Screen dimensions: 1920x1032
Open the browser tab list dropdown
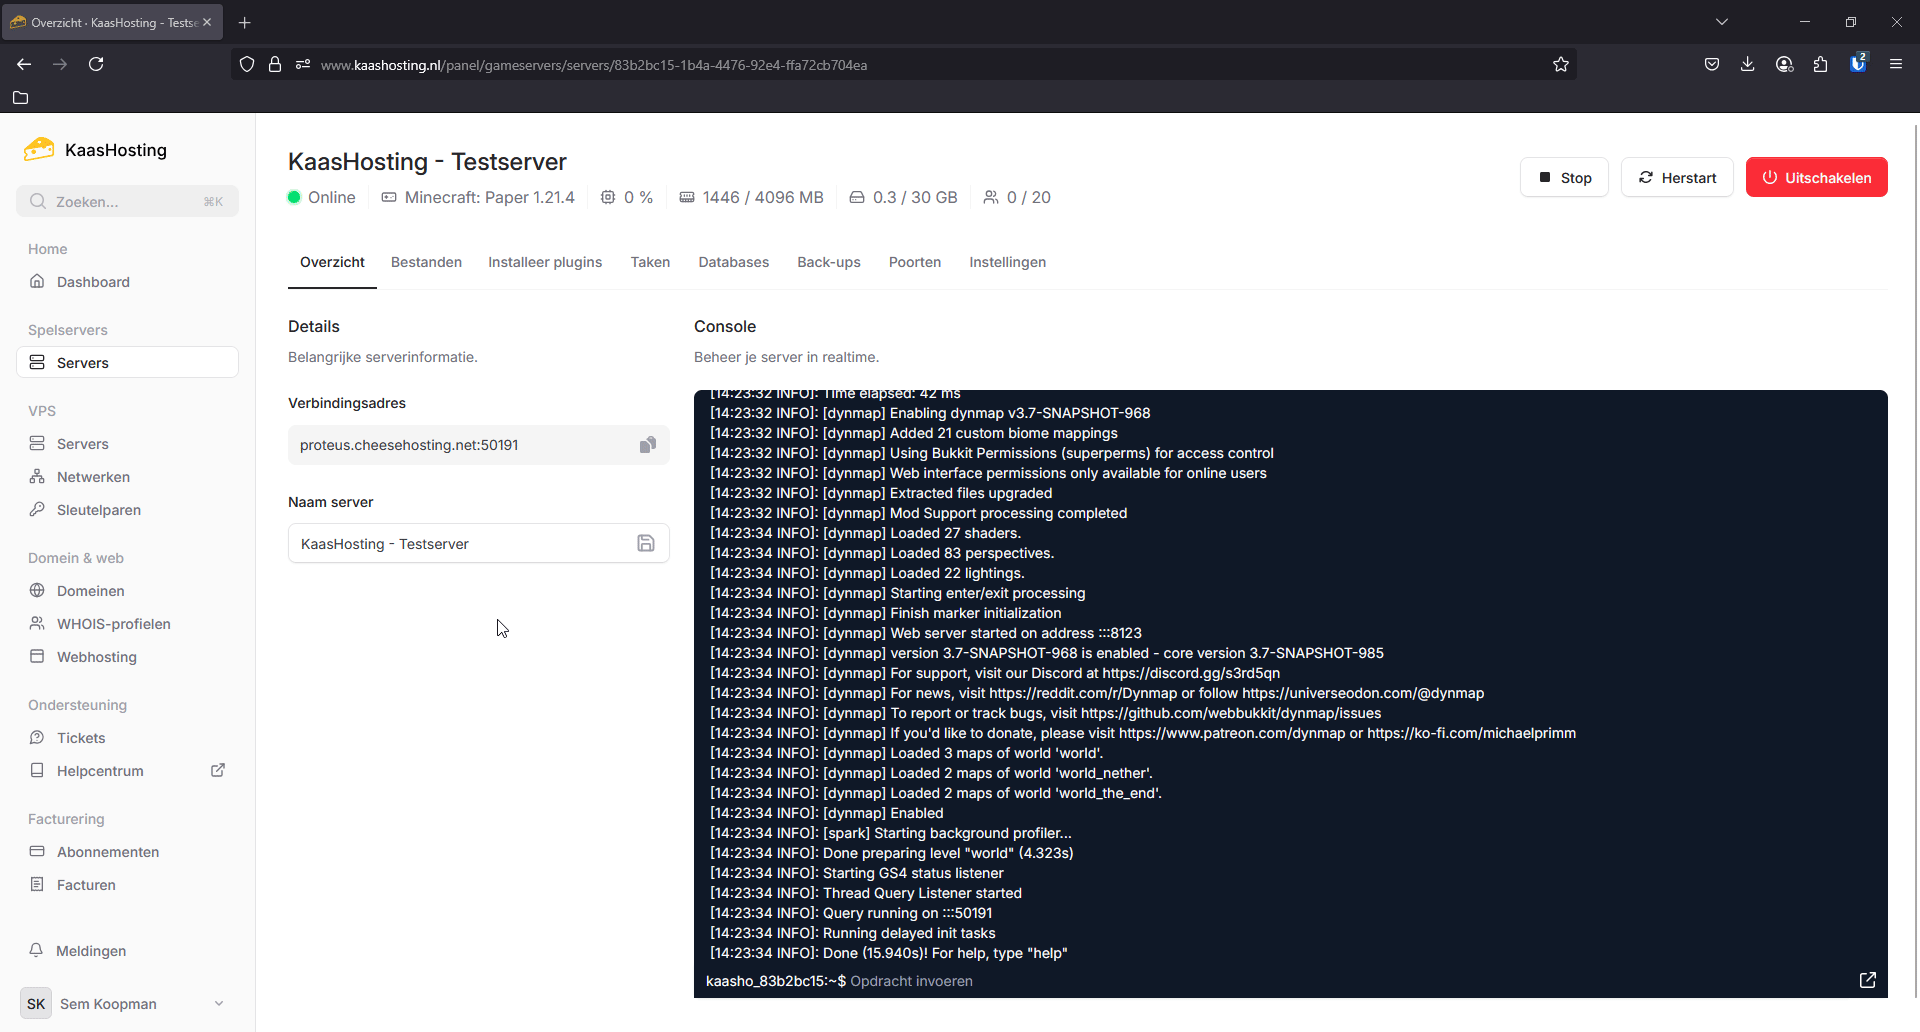click(1722, 22)
